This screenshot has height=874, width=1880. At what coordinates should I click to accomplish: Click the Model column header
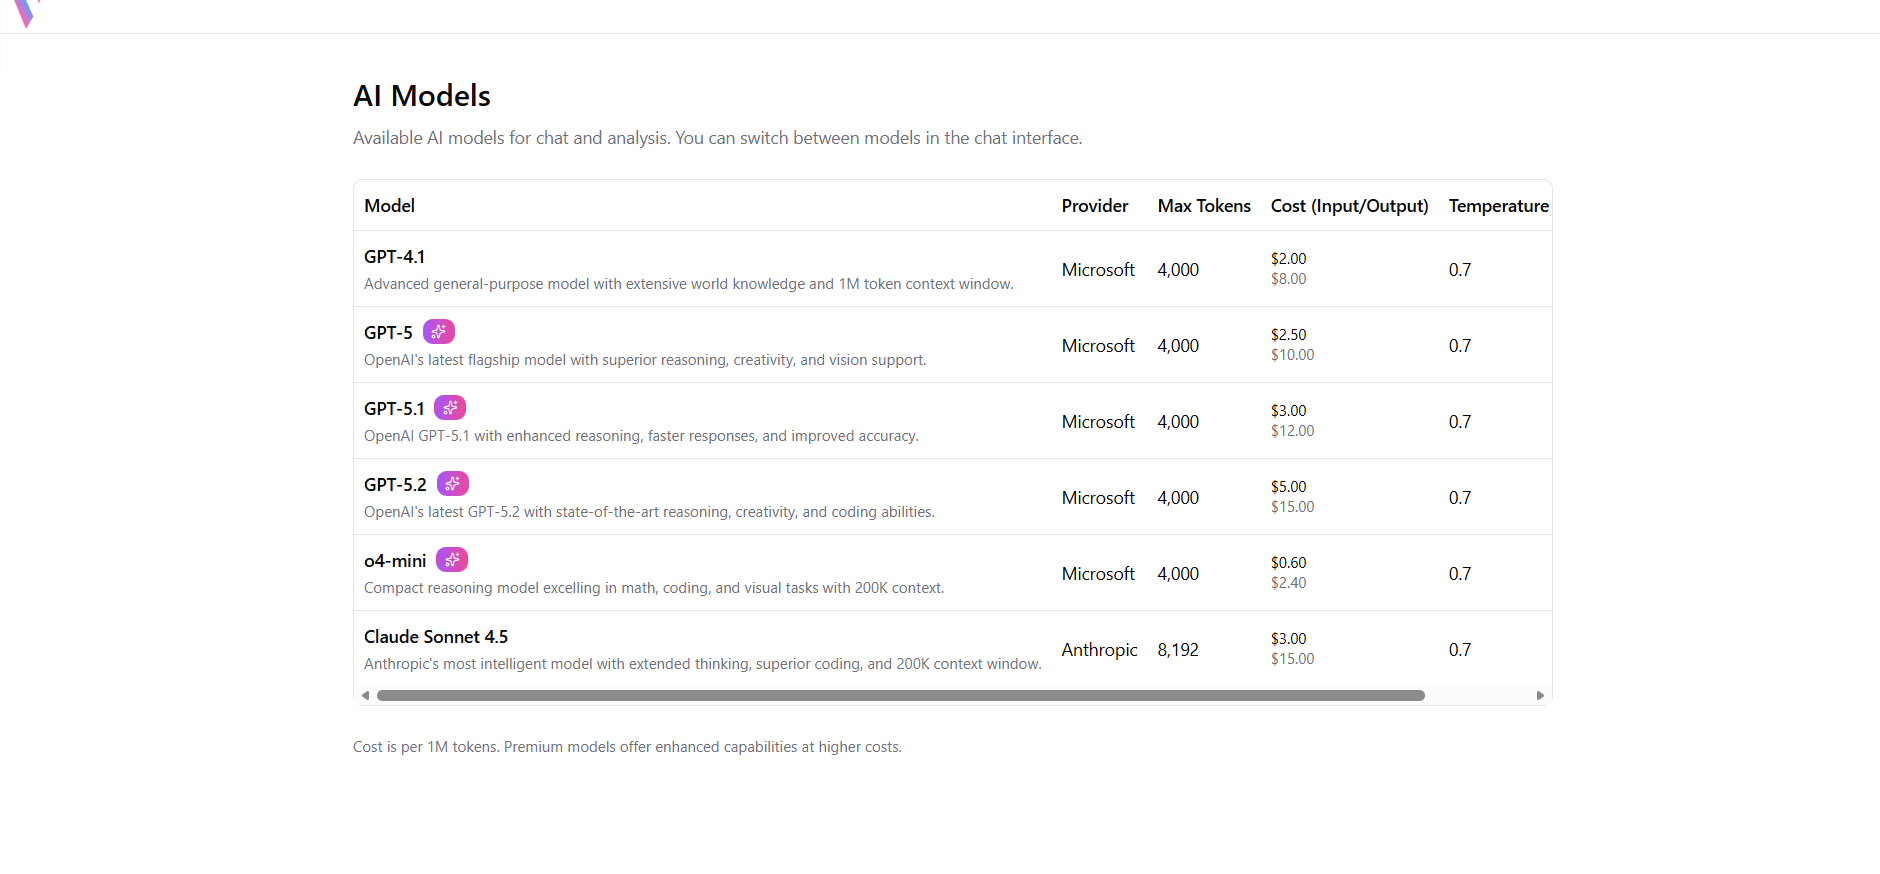click(x=389, y=206)
